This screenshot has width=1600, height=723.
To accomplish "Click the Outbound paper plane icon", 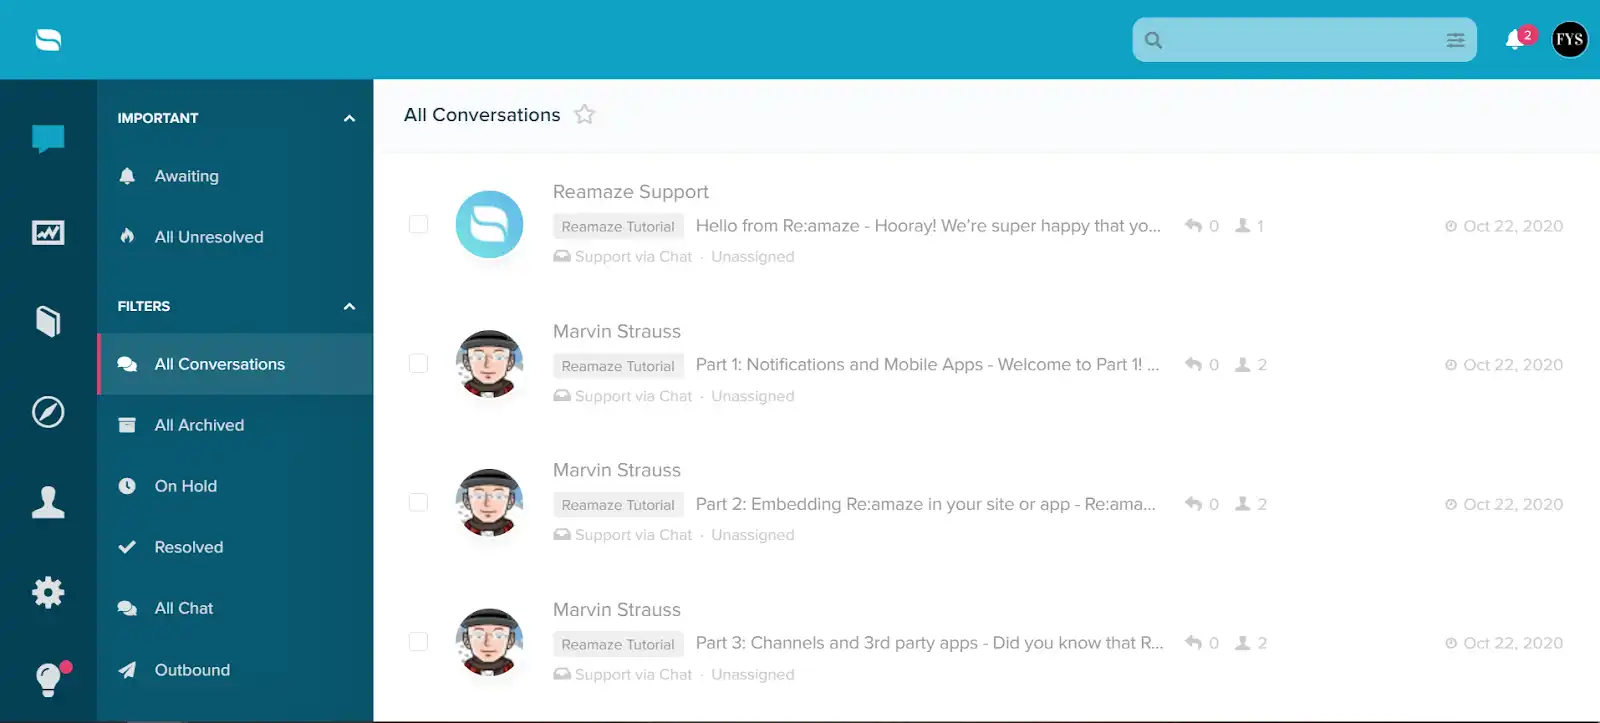I will (127, 670).
